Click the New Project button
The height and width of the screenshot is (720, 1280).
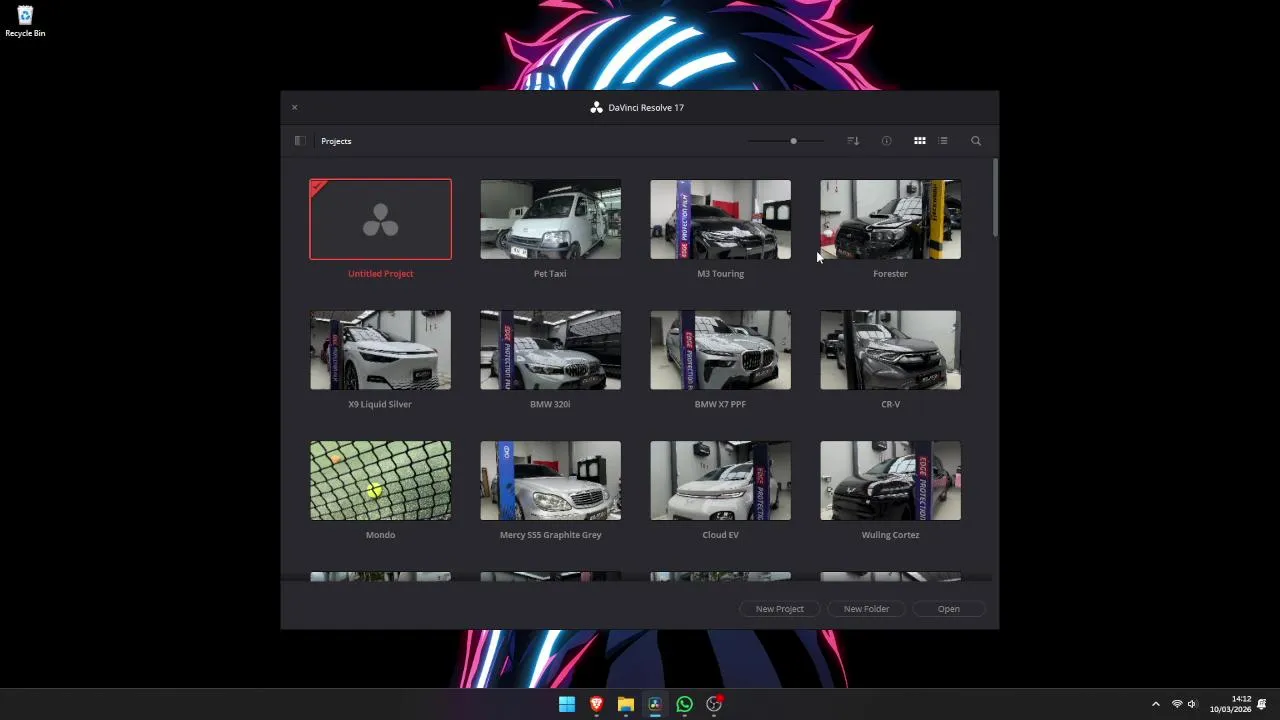[780, 608]
